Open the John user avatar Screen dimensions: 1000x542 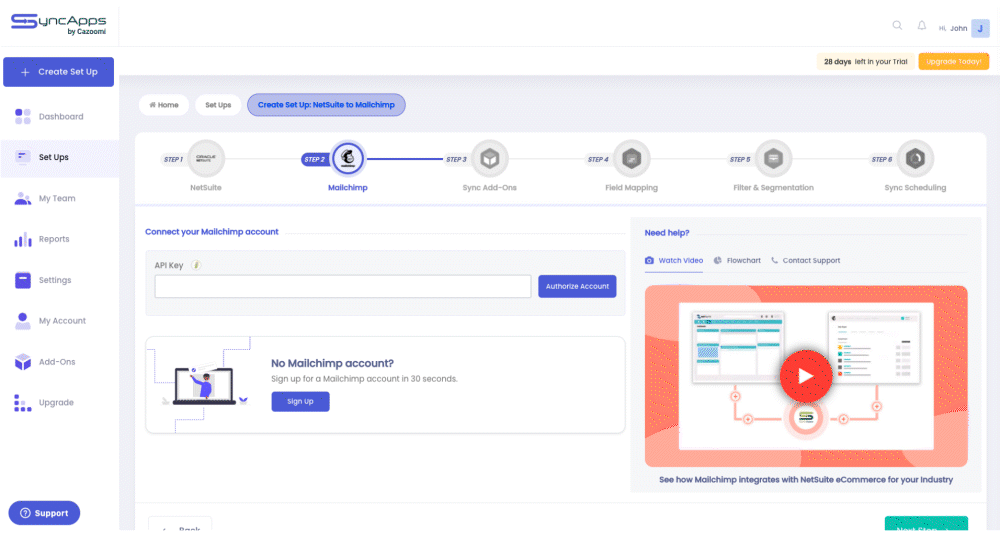pos(980,28)
